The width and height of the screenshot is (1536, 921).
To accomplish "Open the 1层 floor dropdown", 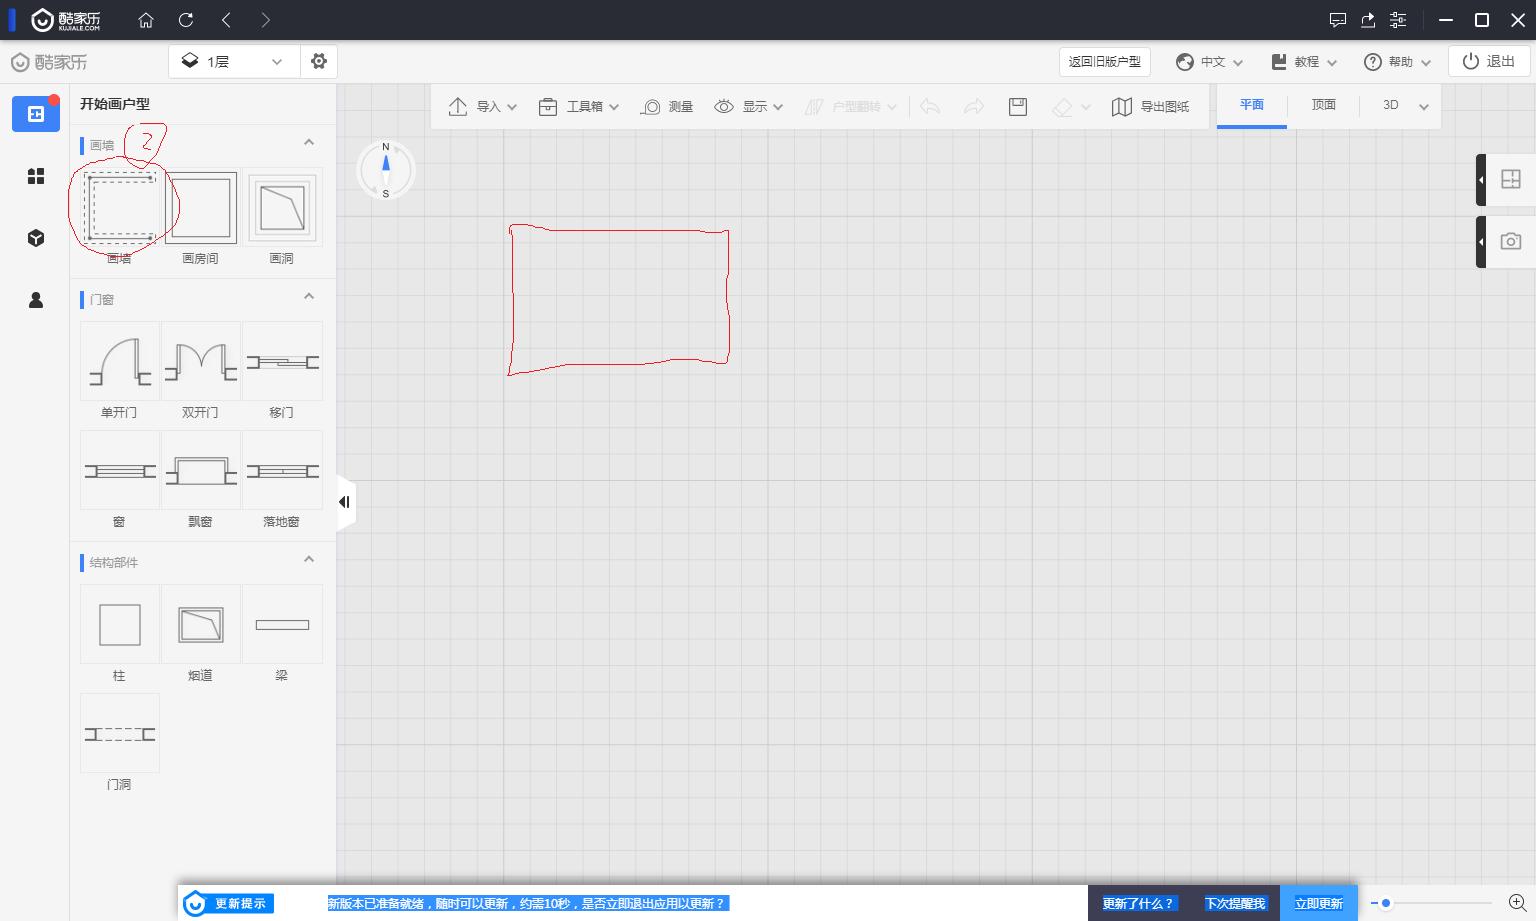I will coord(232,61).
